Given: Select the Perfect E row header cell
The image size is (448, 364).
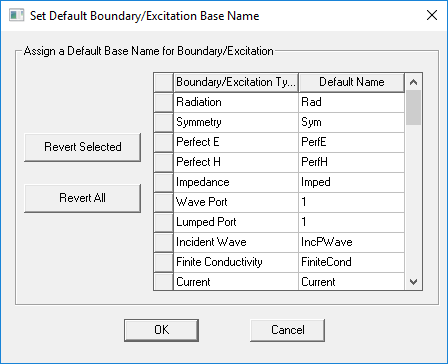Looking at the screenshot, I should click(164, 142).
